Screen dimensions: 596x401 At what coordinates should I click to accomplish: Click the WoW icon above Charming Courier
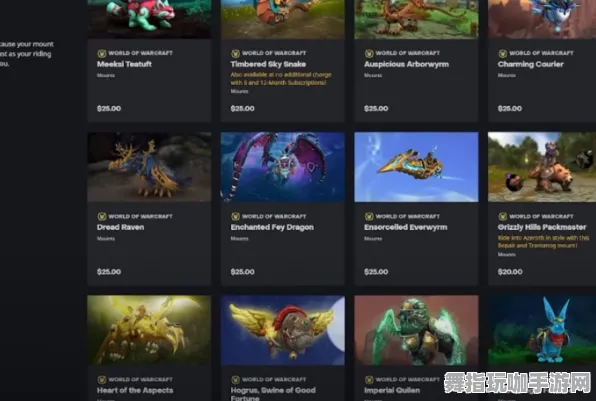[502, 53]
